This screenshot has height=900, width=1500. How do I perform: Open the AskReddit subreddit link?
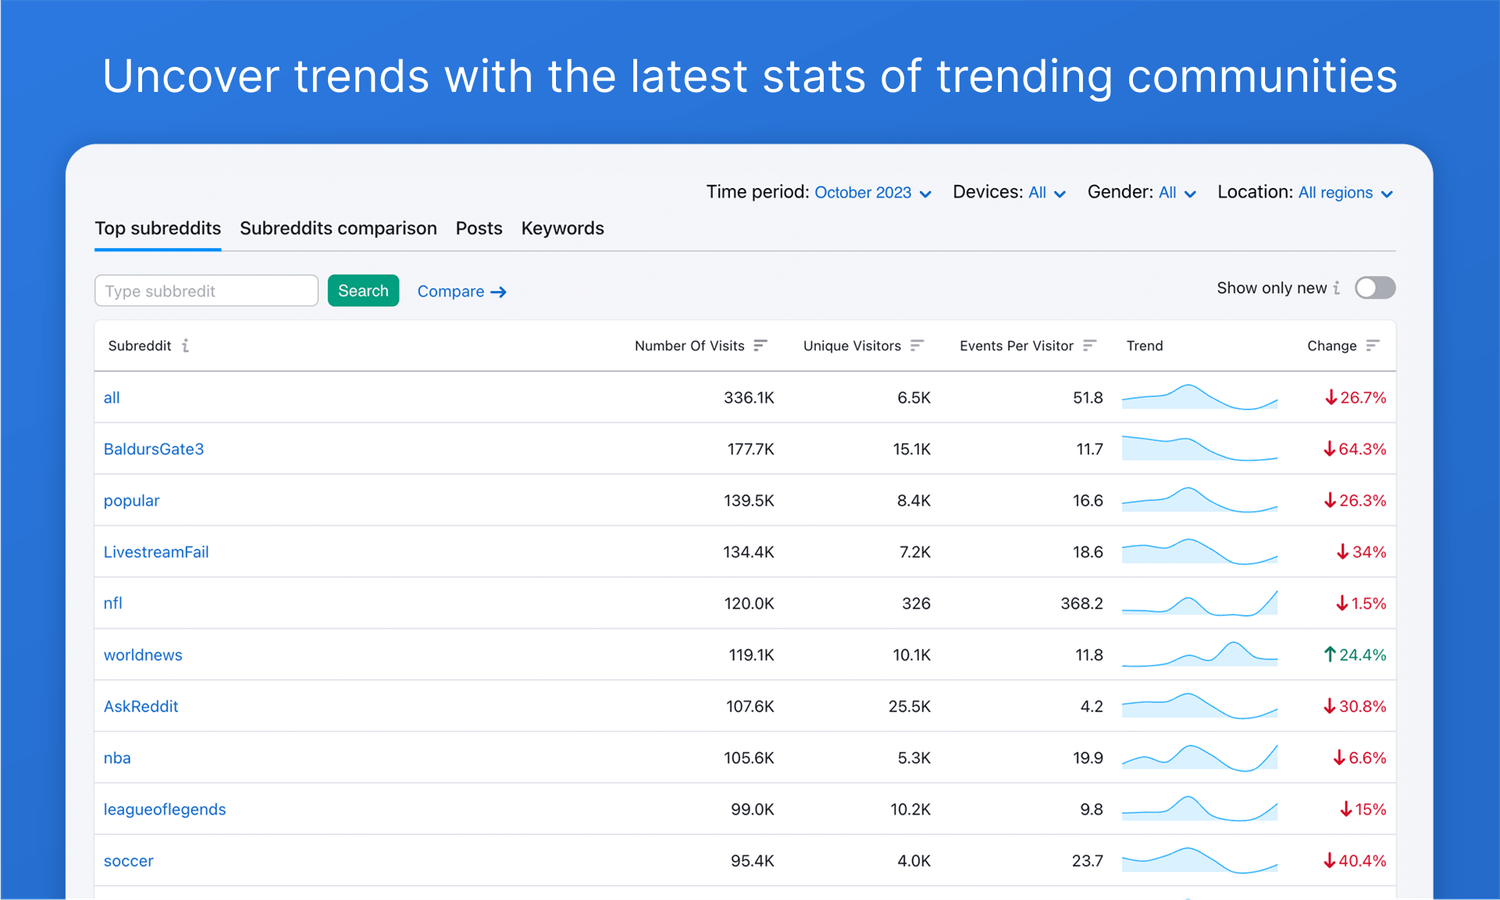point(141,707)
